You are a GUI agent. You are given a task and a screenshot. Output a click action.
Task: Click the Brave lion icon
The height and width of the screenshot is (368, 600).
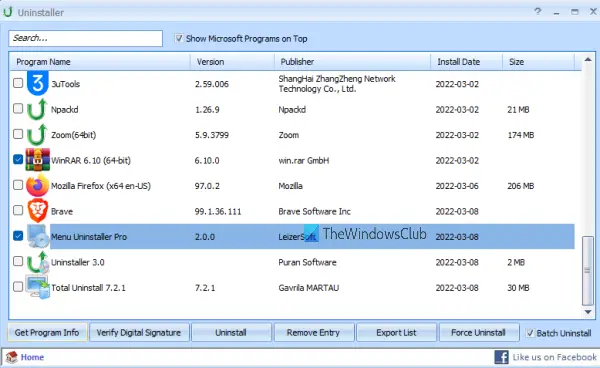38,211
